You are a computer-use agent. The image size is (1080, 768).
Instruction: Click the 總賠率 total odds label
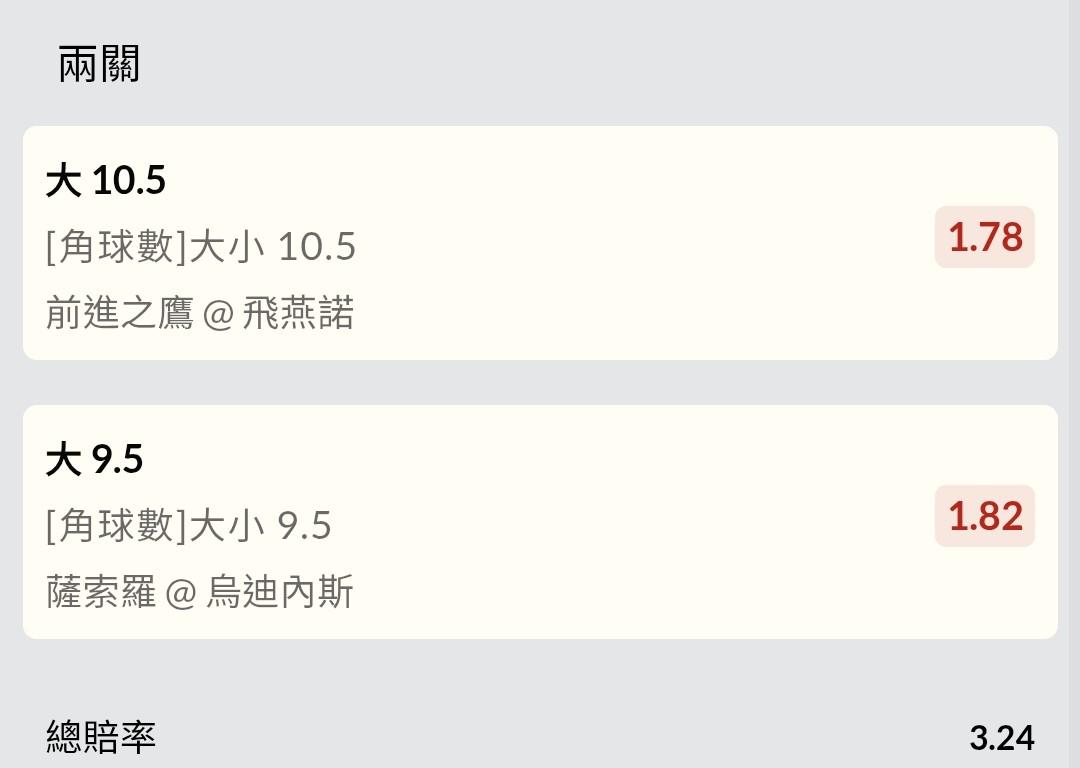pos(101,738)
